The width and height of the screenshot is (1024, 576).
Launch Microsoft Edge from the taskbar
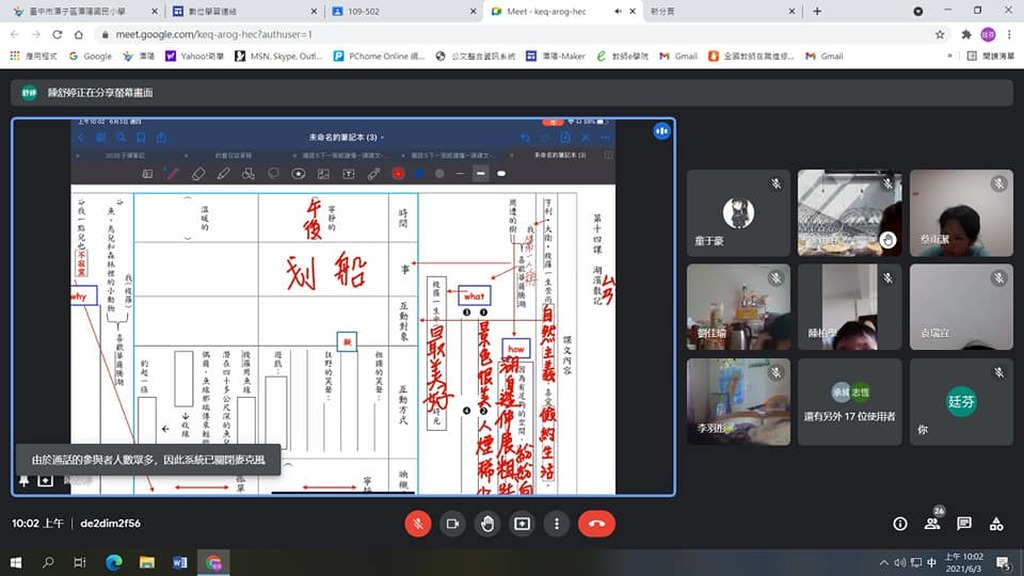[x=114, y=562]
